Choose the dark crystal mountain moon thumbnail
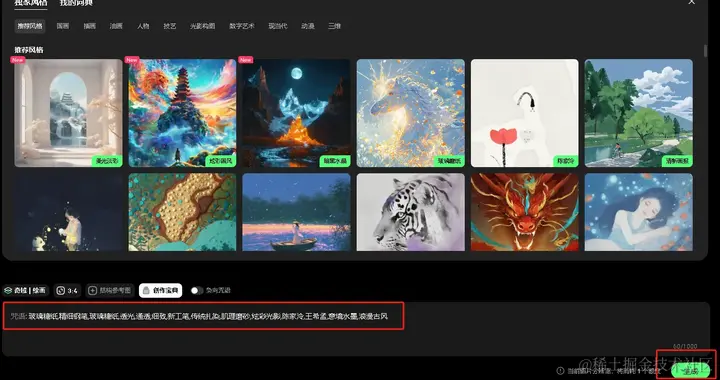Screen dimensions: 720x380 tap(297, 113)
